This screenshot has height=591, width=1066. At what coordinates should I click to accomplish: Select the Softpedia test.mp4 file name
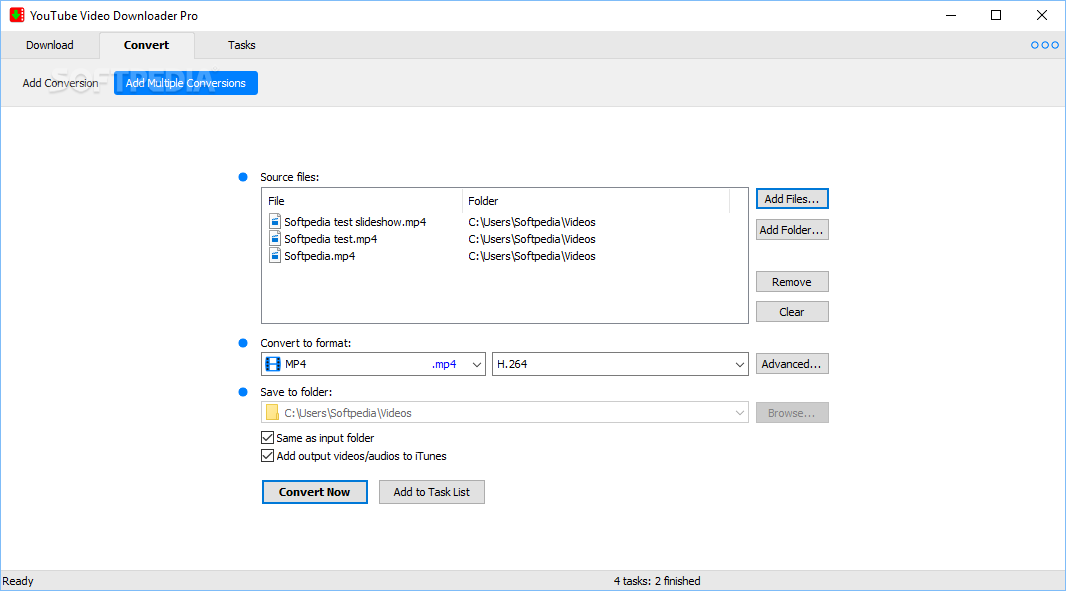pos(330,239)
